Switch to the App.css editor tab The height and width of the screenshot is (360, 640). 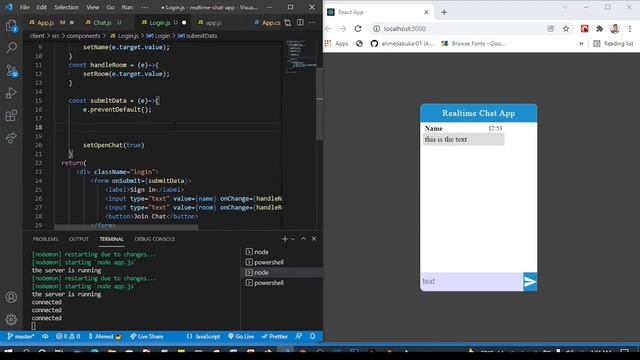[x=267, y=22]
